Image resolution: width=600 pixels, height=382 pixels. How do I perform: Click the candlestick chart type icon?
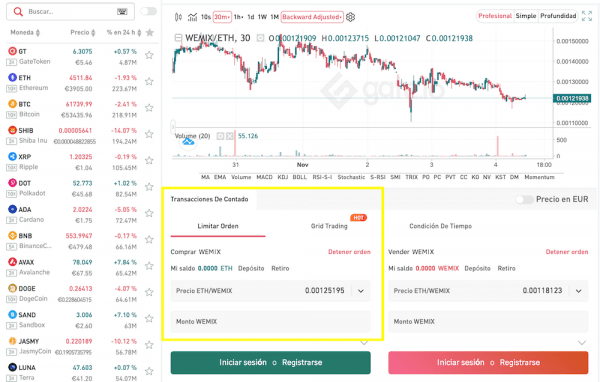[178, 17]
